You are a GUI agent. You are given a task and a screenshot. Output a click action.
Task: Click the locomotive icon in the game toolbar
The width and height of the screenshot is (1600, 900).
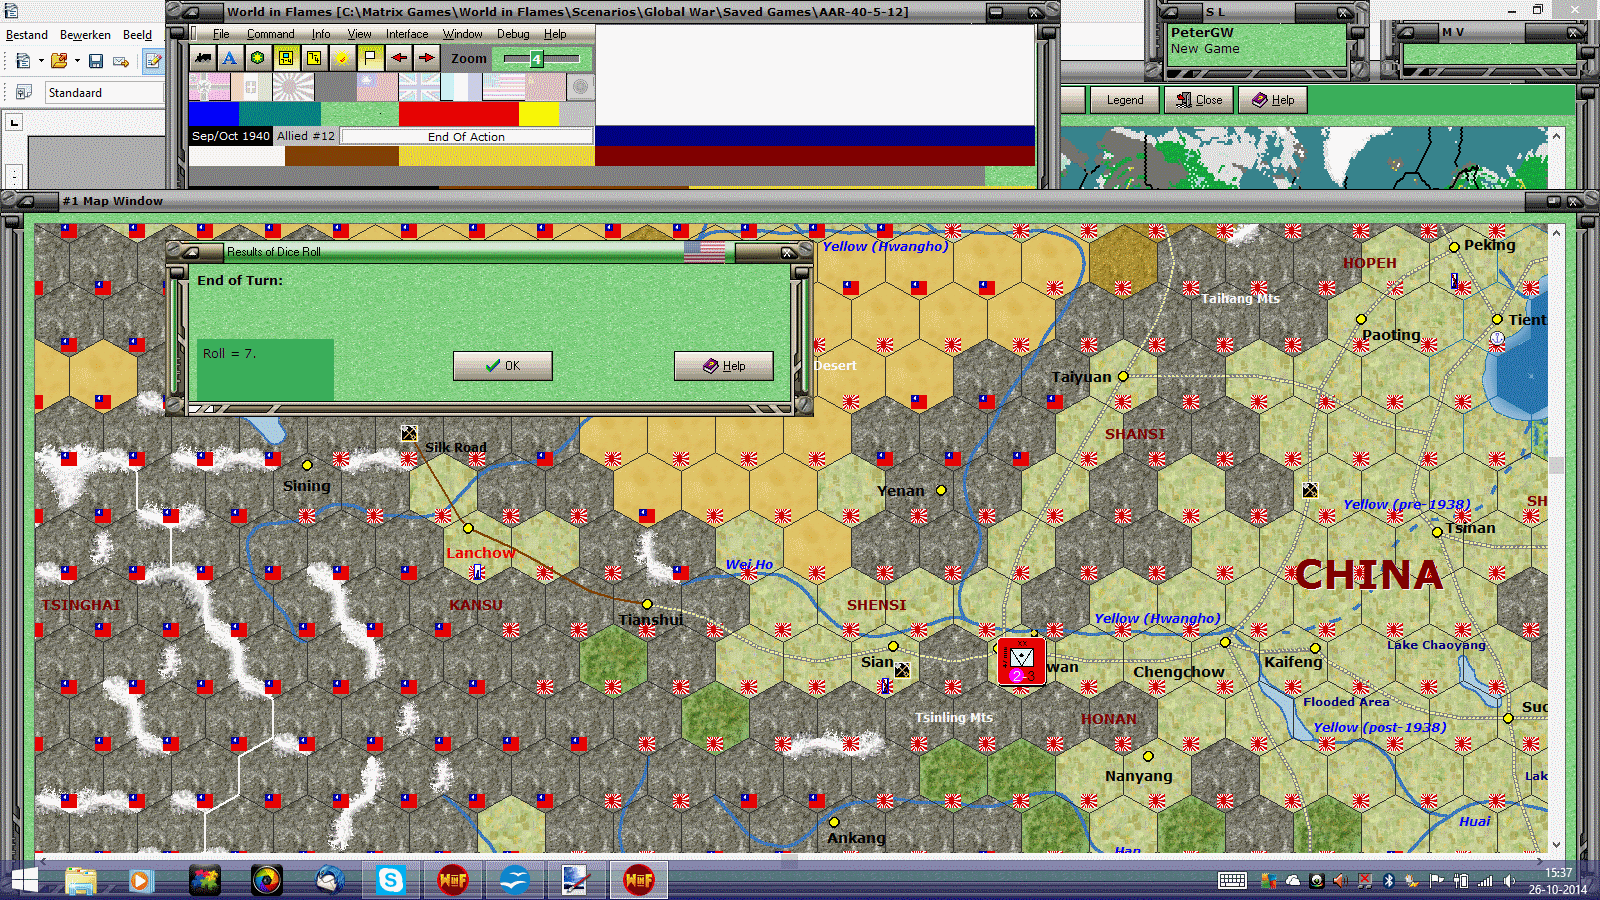203,58
